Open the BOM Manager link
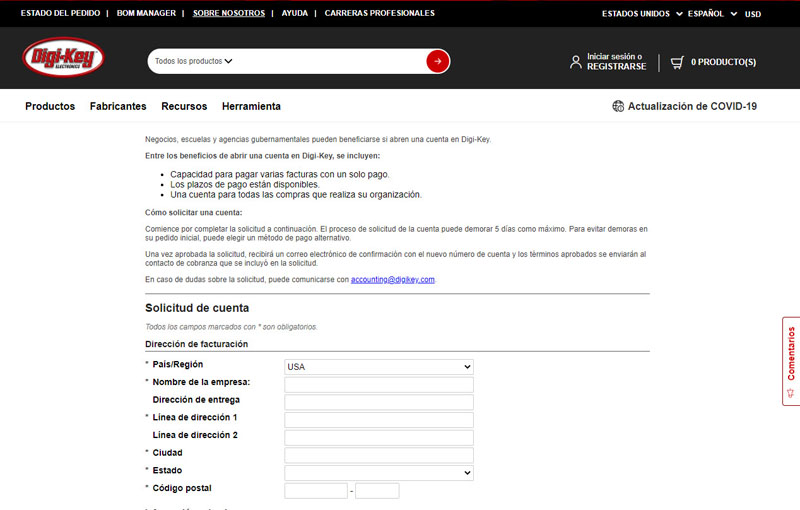Screen dimensions: 800x510 click(146, 14)
